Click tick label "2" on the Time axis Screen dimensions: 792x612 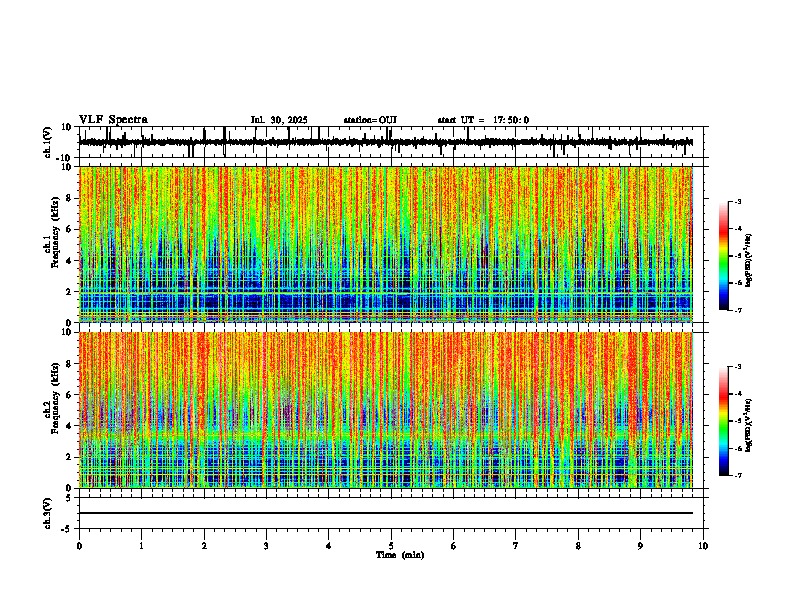tap(204, 546)
